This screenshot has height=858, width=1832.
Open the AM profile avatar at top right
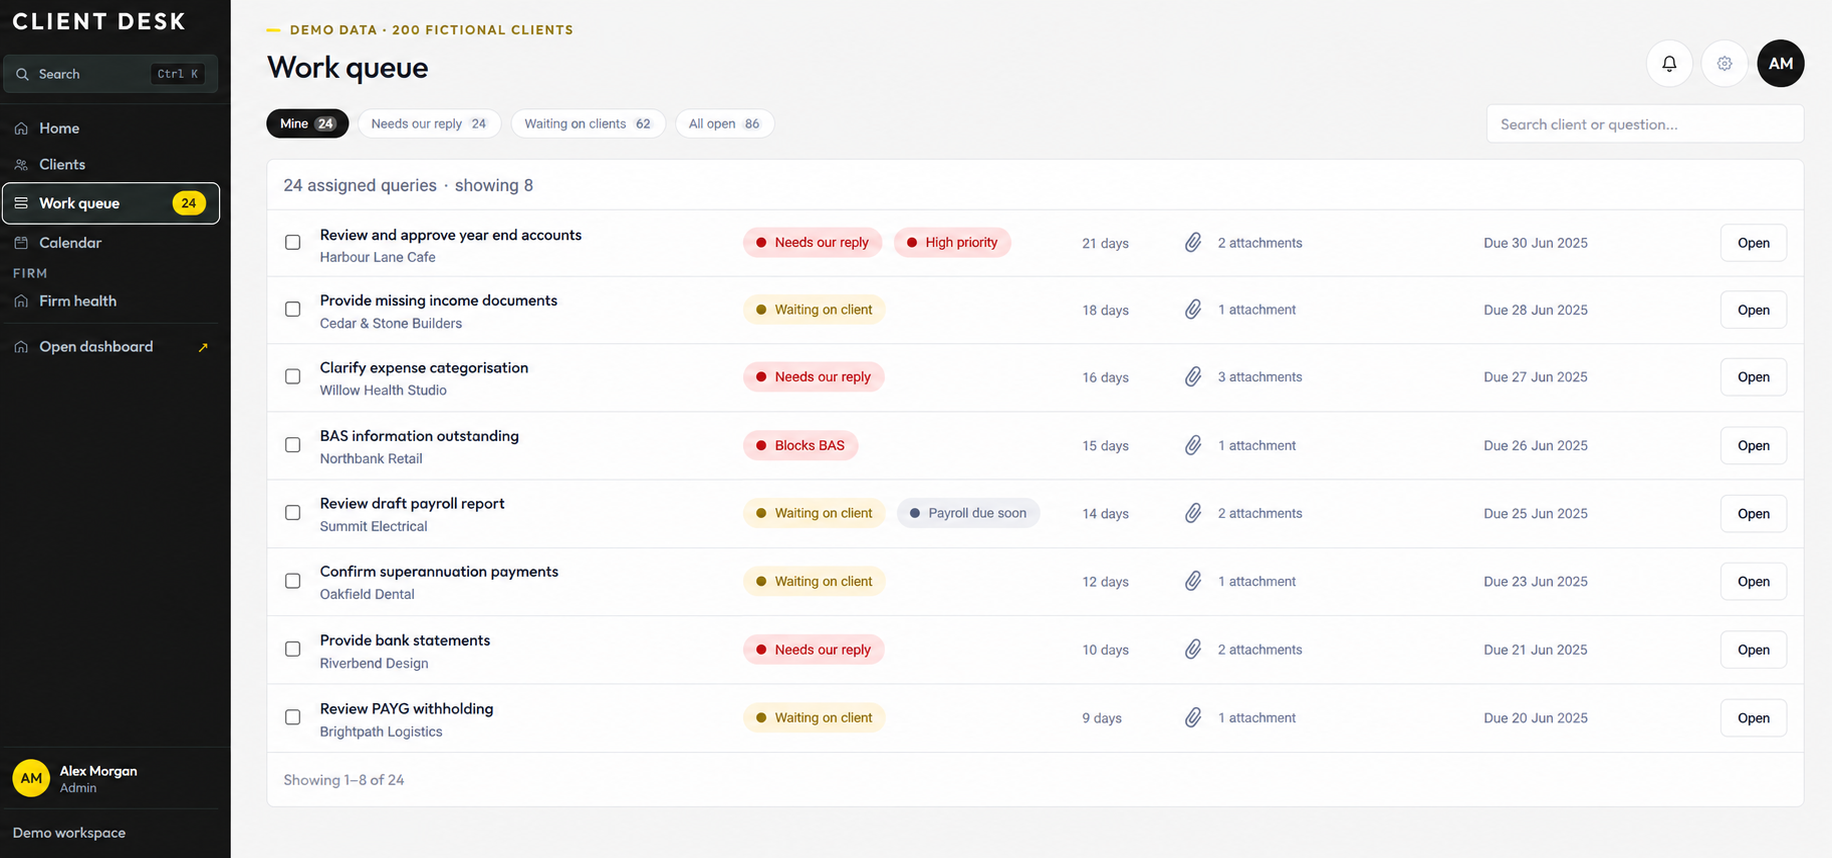click(x=1781, y=64)
